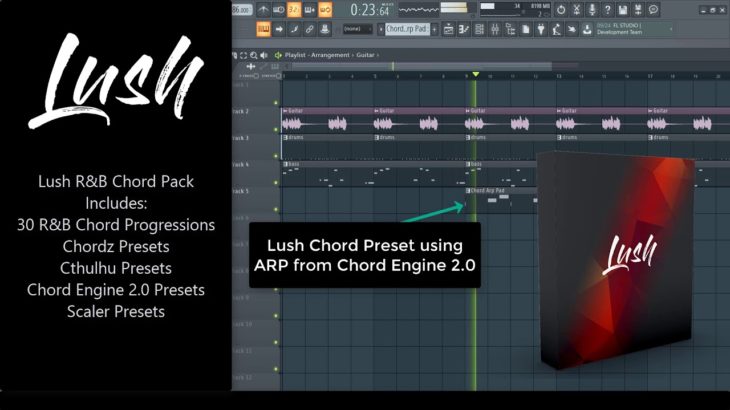Viewport: 730px width, 410px height.
Task: Toggle the overdub/step editing mode button
Action: click(x=310, y=10)
